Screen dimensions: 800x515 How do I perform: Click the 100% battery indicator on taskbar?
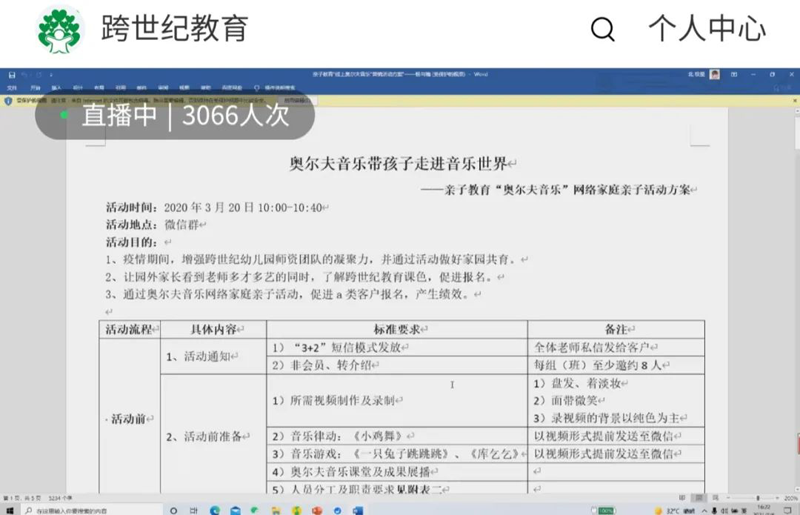[x=604, y=510]
